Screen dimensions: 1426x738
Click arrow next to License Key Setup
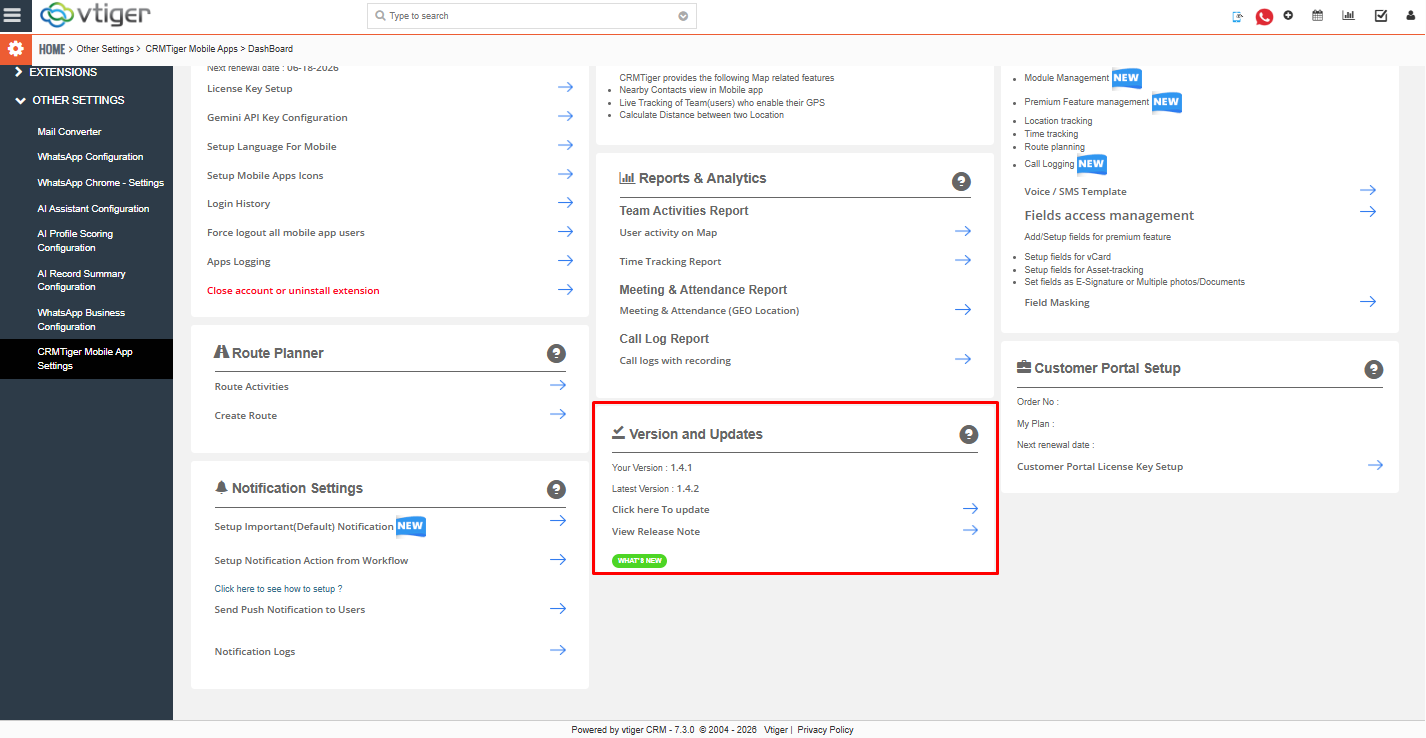click(565, 87)
